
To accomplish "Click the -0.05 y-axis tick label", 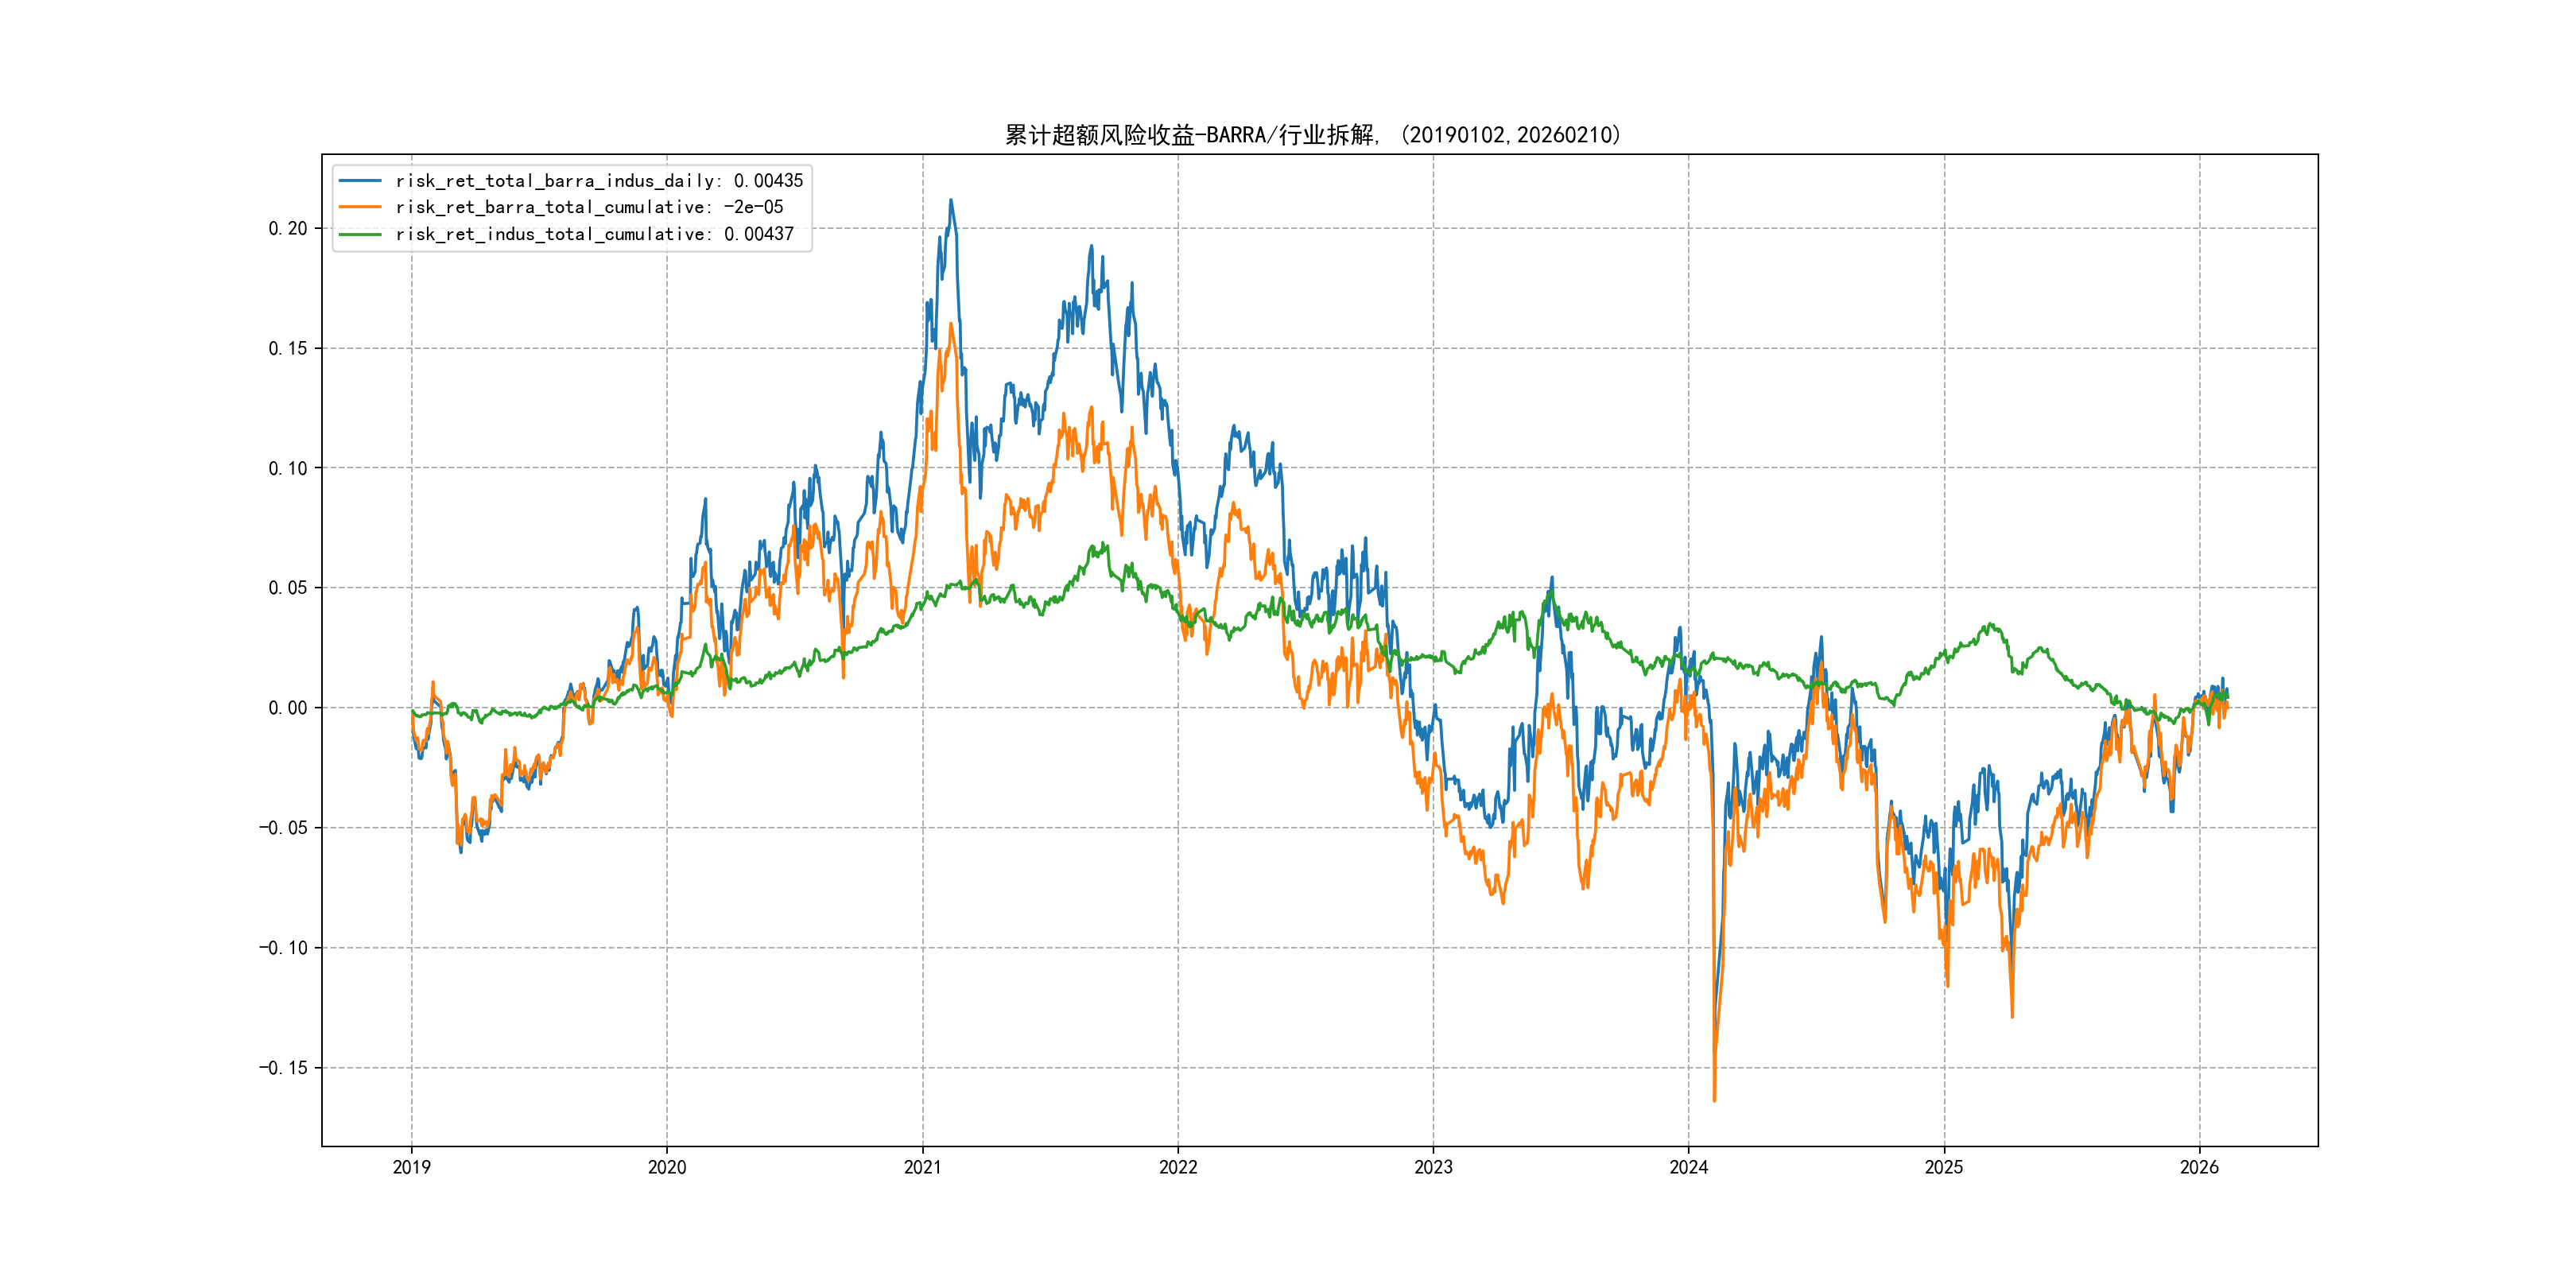I will (x=283, y=828).
